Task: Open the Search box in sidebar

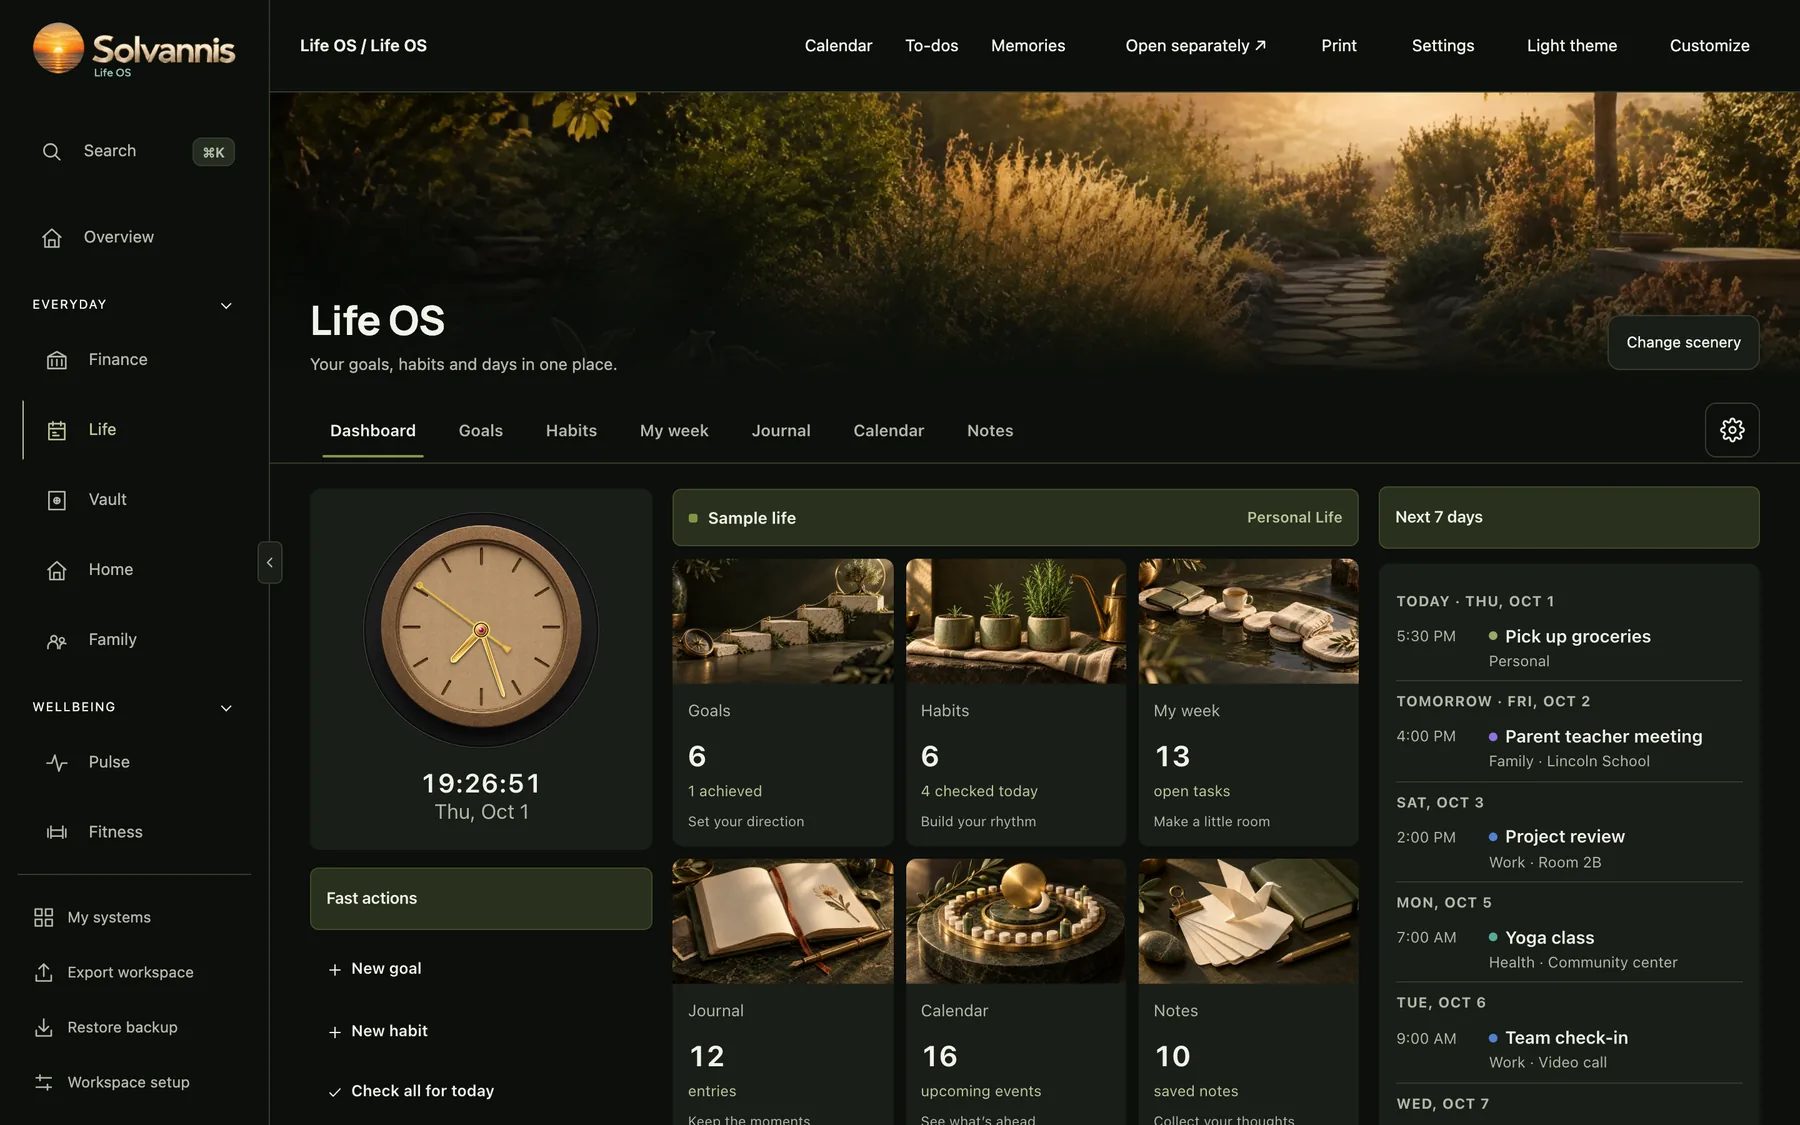Action: point(134,151)
